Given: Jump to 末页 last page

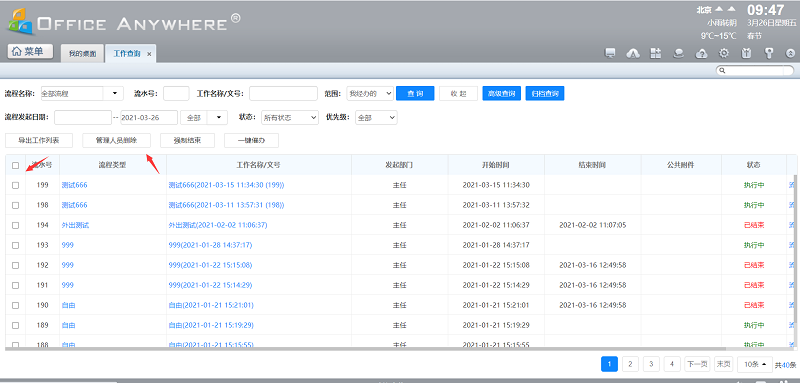Looking at the screenshot, I should [723, 364].
